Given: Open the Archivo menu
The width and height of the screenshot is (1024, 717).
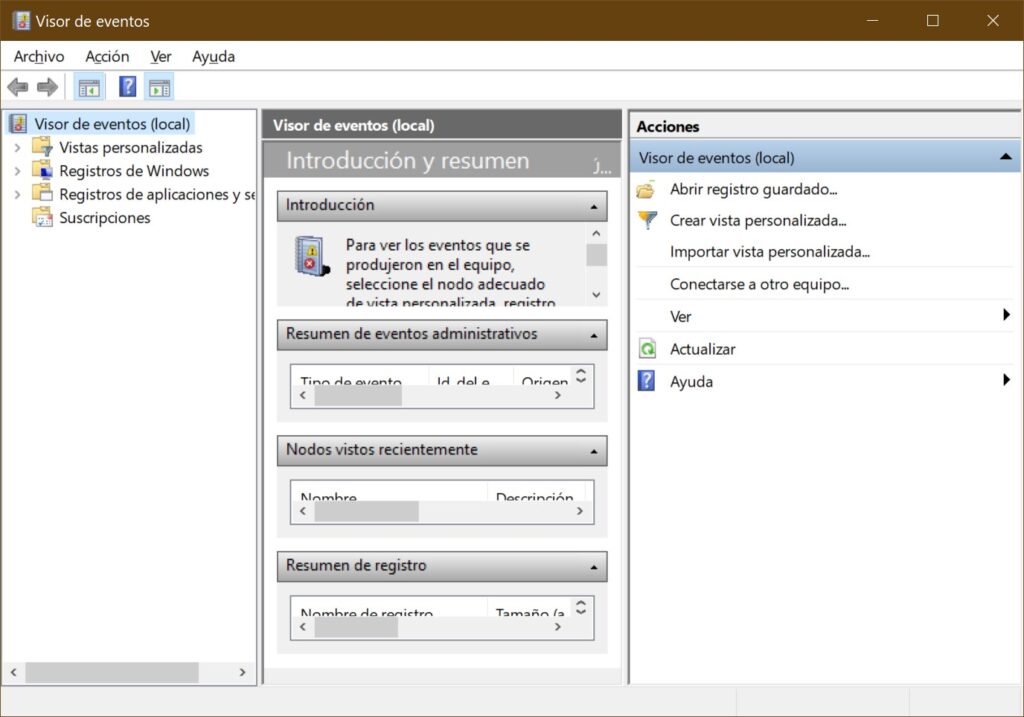Looking at the screenshot, I should point(38,56).
